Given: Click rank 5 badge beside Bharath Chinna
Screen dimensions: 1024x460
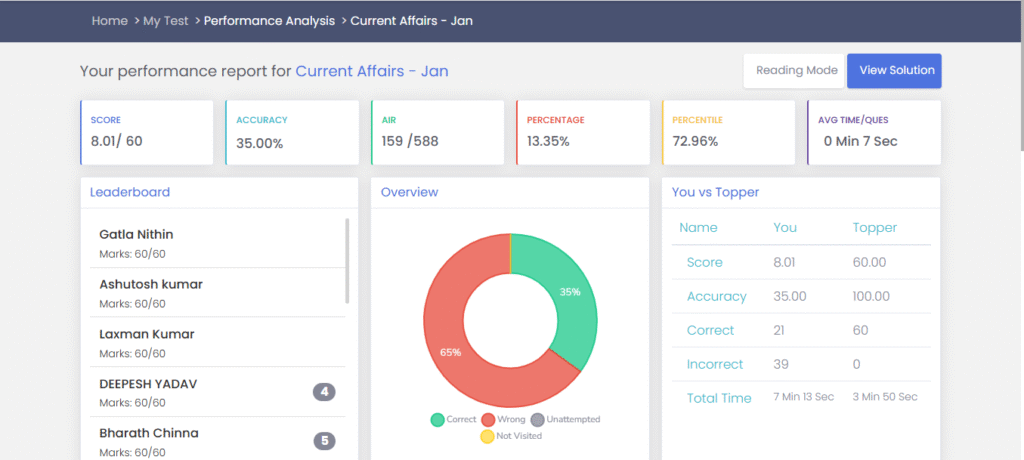Looking at the screenshot, I should 324,441.
